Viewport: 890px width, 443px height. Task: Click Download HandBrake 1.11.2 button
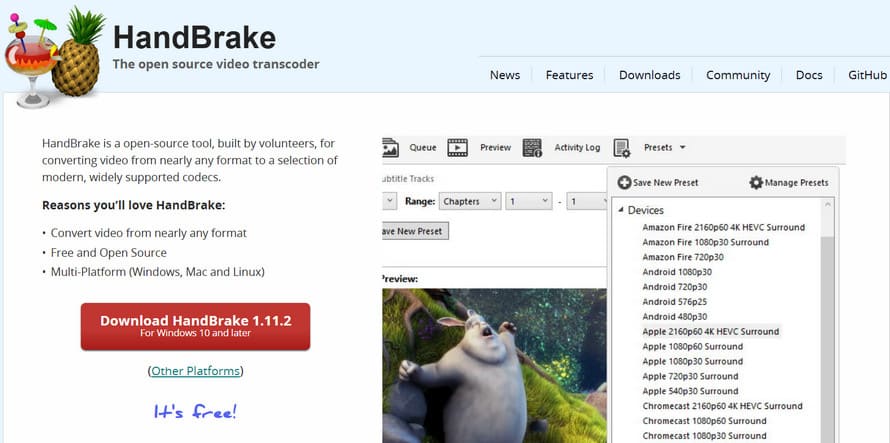click(195, 327)
